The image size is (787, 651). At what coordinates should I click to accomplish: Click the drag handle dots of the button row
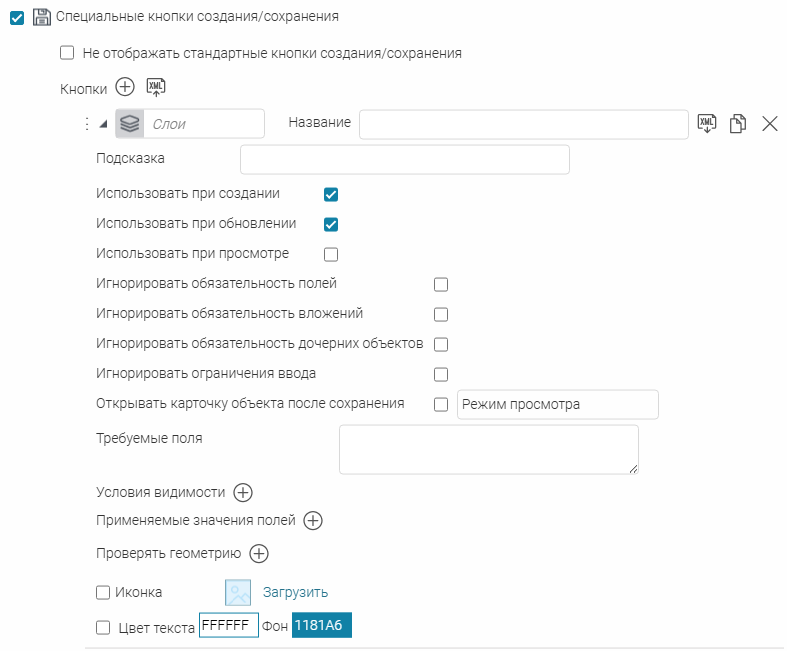click(x=86, y=124)
